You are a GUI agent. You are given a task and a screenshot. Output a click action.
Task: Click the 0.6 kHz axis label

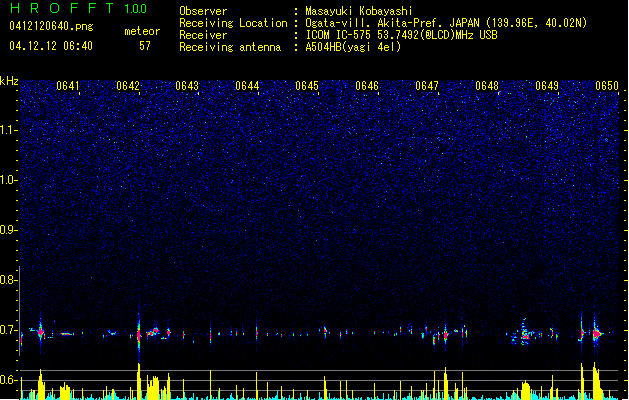click(9, 380)
